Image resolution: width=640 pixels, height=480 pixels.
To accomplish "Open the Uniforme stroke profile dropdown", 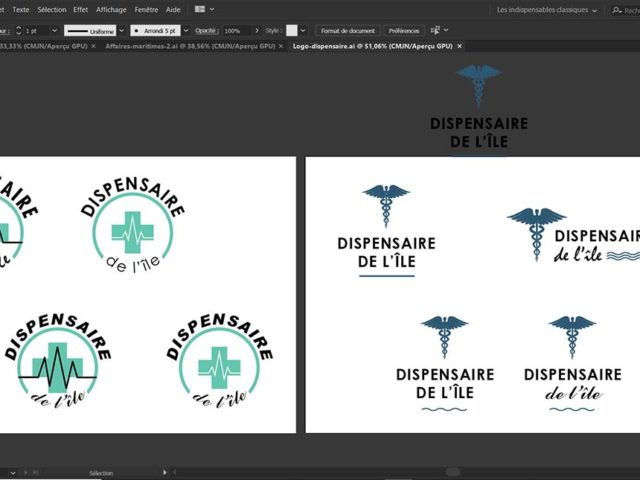I will (x=123, y=31).
